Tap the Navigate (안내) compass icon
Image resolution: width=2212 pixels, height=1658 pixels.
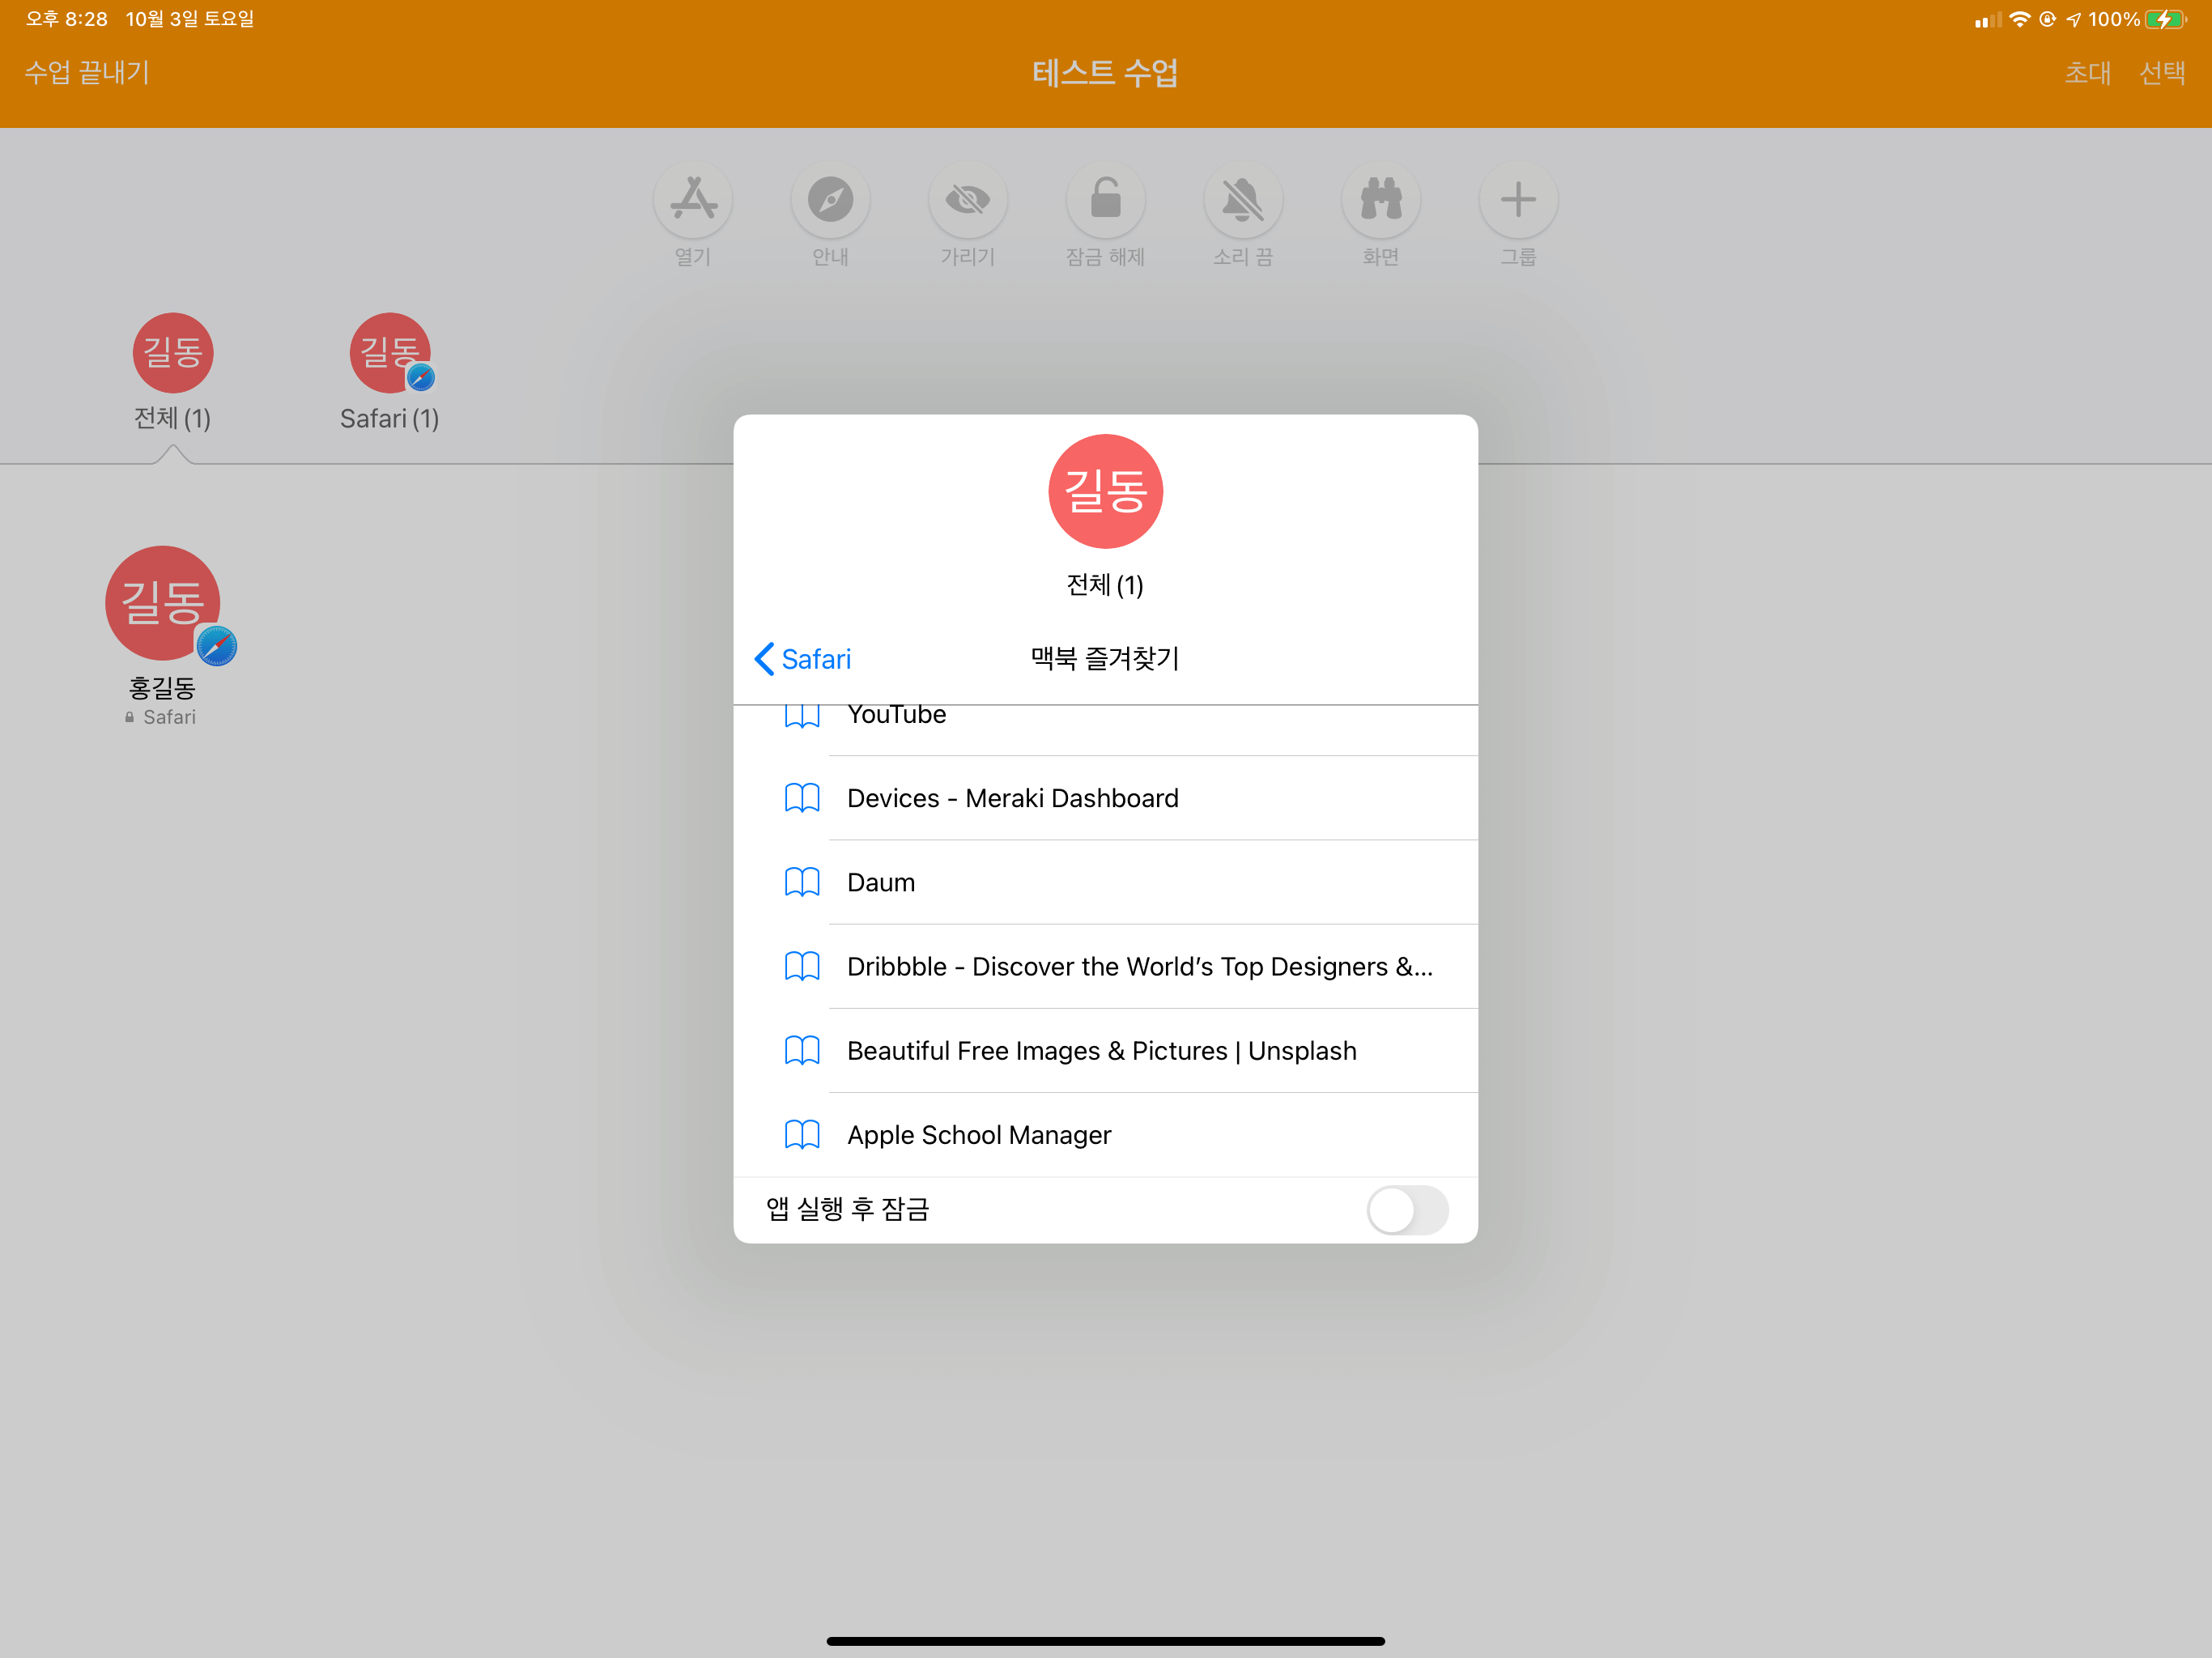(x=830, y=200)
